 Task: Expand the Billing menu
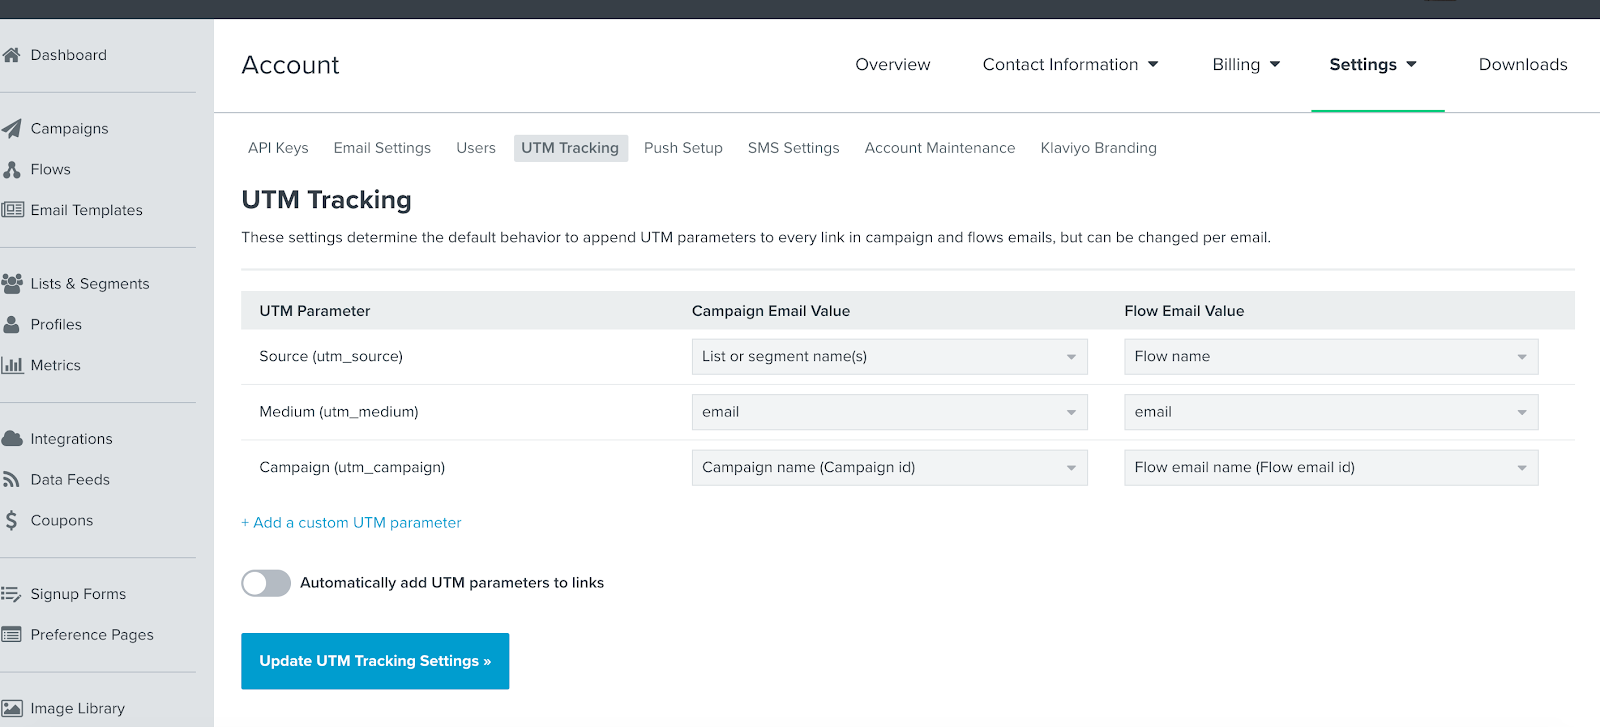pos(1246,65)
